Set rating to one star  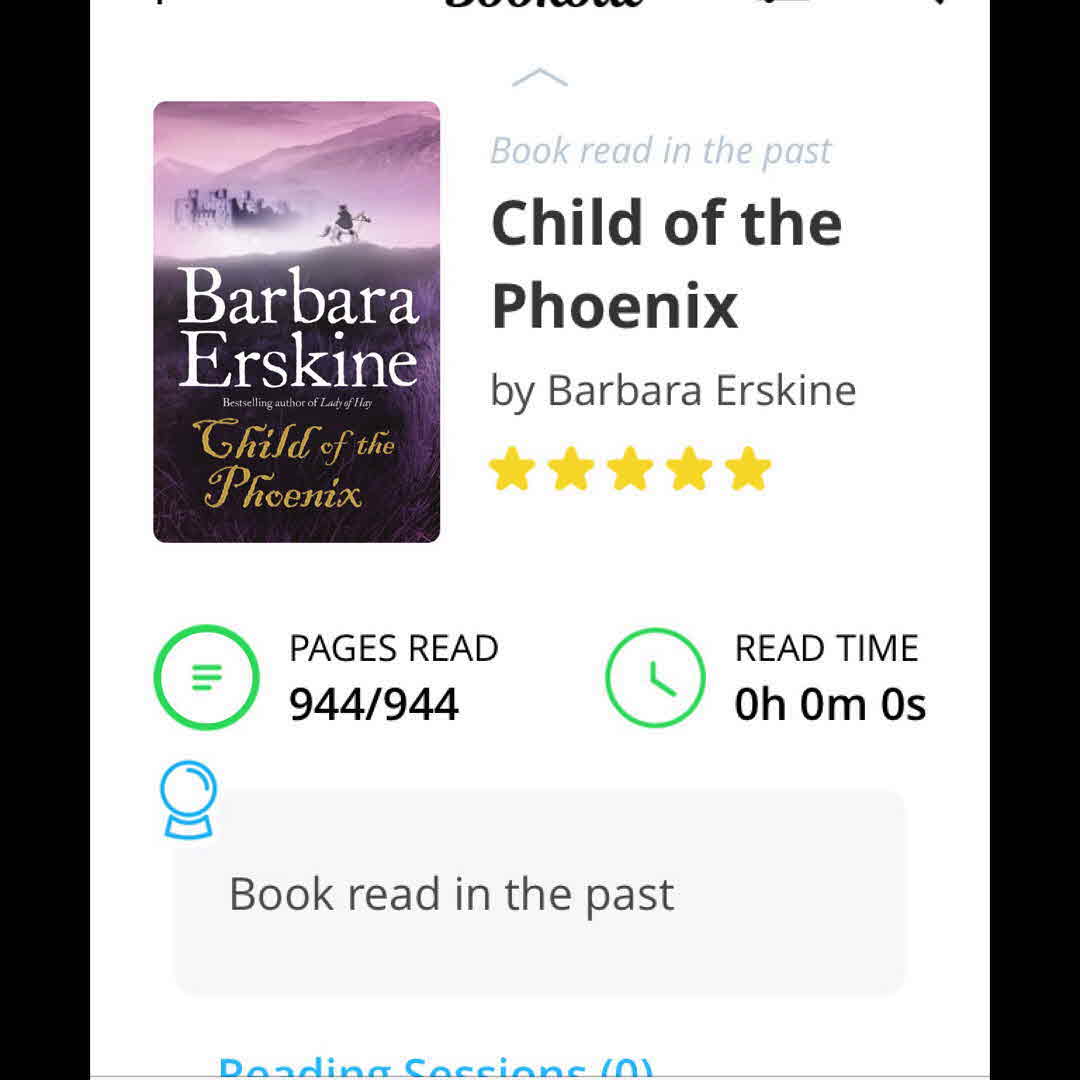pyautogui.click(x=512, y=470)
